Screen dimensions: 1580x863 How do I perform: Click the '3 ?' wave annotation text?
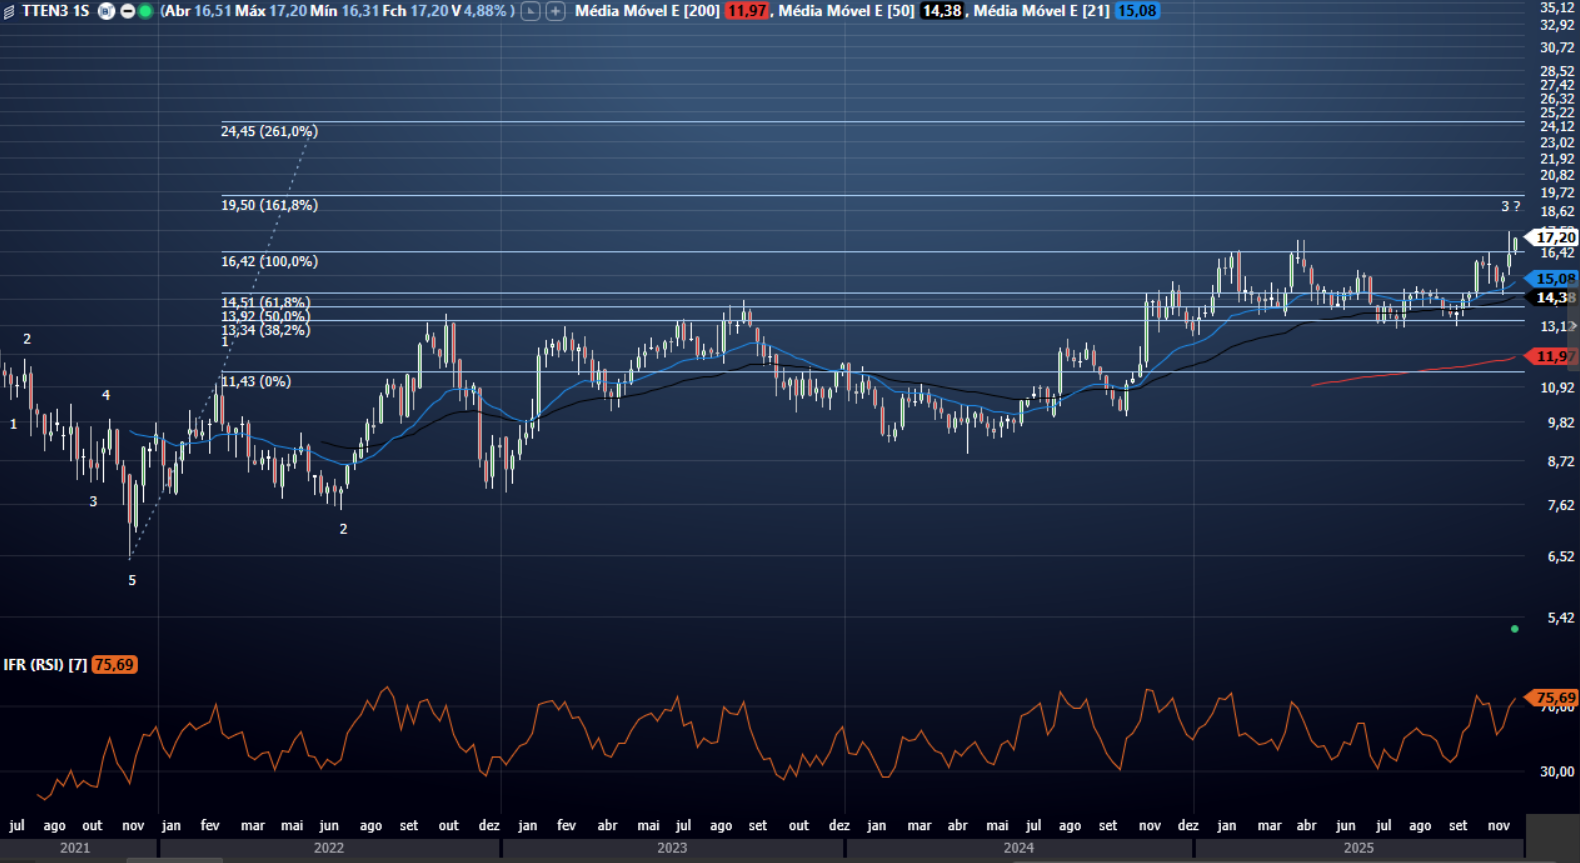point(1510,206)
